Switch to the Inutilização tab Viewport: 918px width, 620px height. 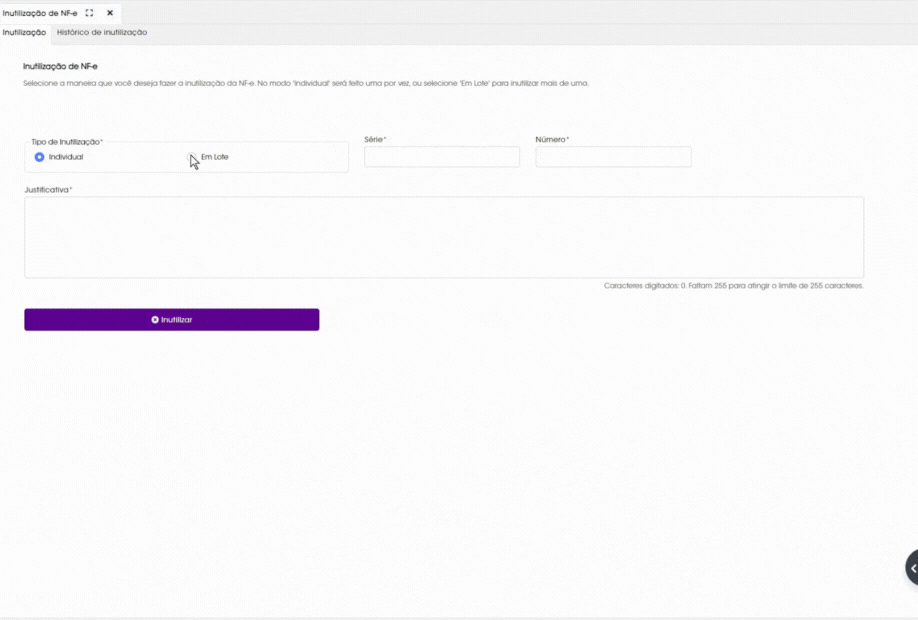(x=24, y=33)
